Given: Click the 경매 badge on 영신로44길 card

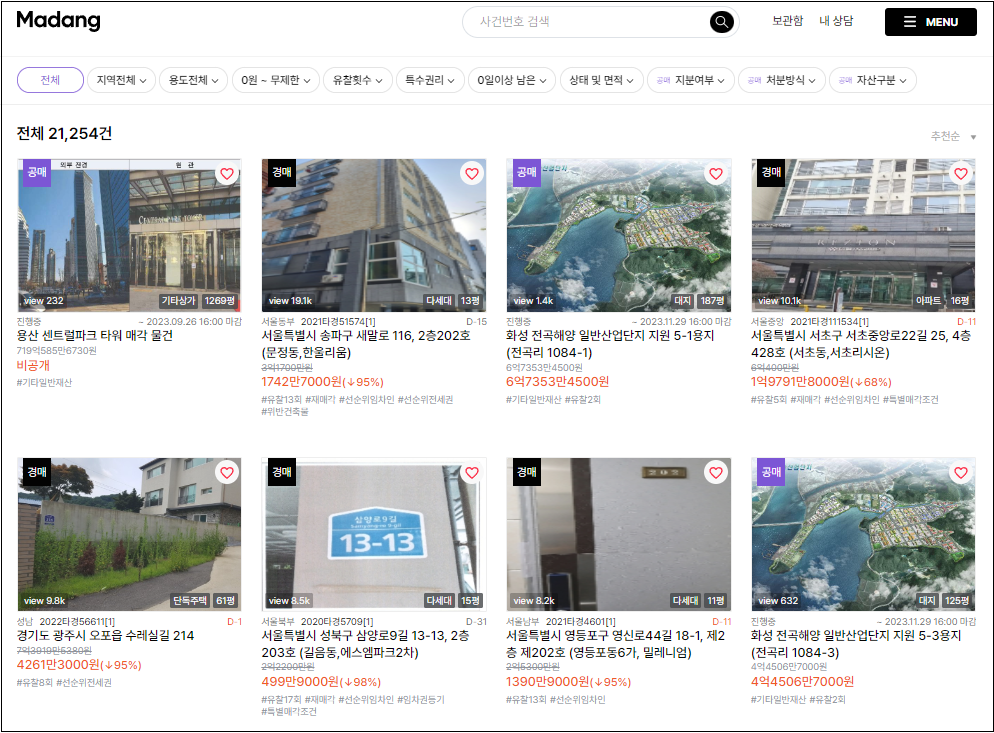Looking at the screenshot, I should 527,472.
